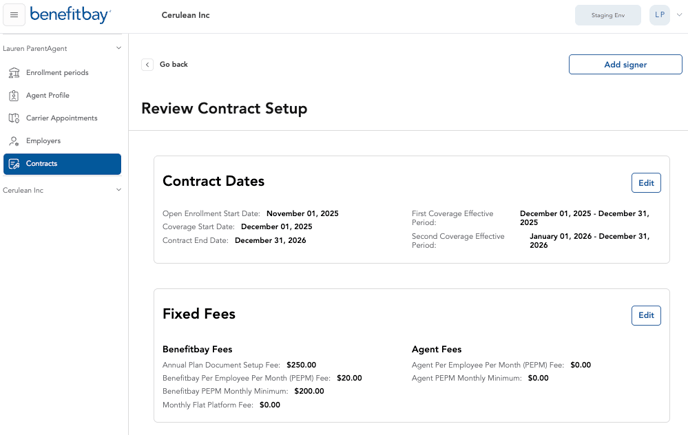Image resolution: width=688 pixels, height=435 pixels.
Task: Open Enrollment periods menu item
Action: 57,73
